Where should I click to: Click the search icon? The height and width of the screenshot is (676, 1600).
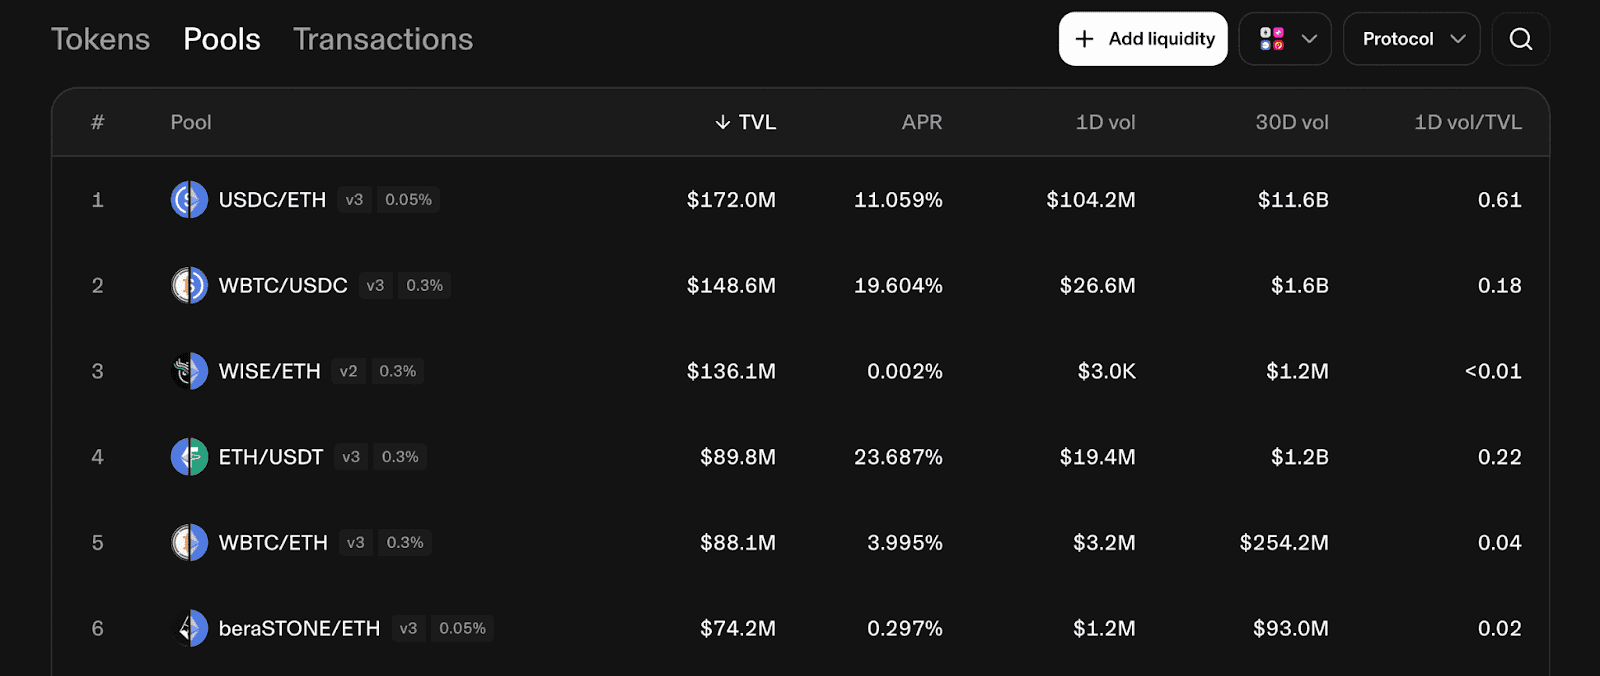[x=1520, y=39]
